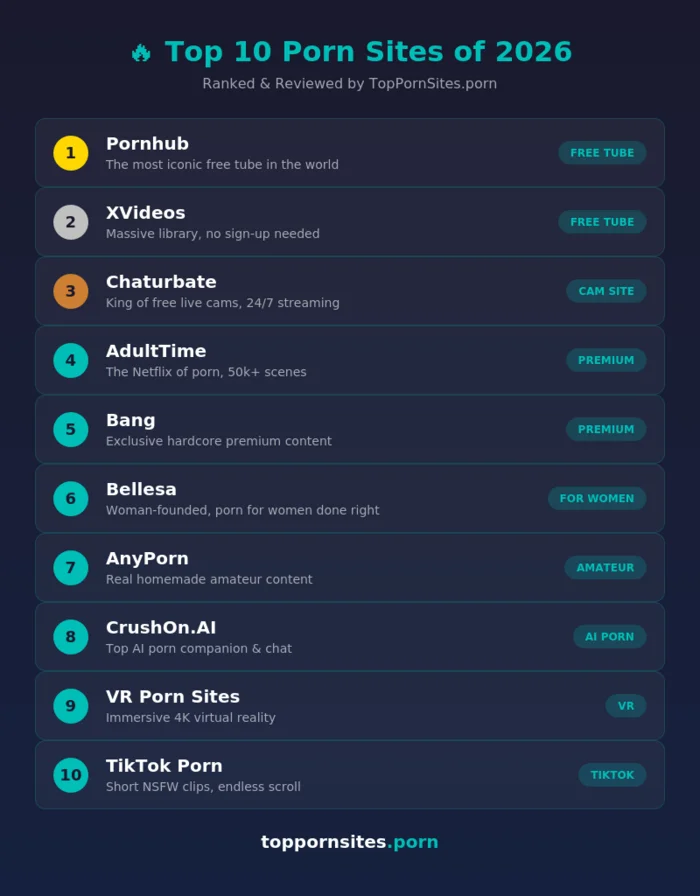Screen dimensions: 700x896
Task: Click the silver number 2 rank badge
Action: click(71, 222)
